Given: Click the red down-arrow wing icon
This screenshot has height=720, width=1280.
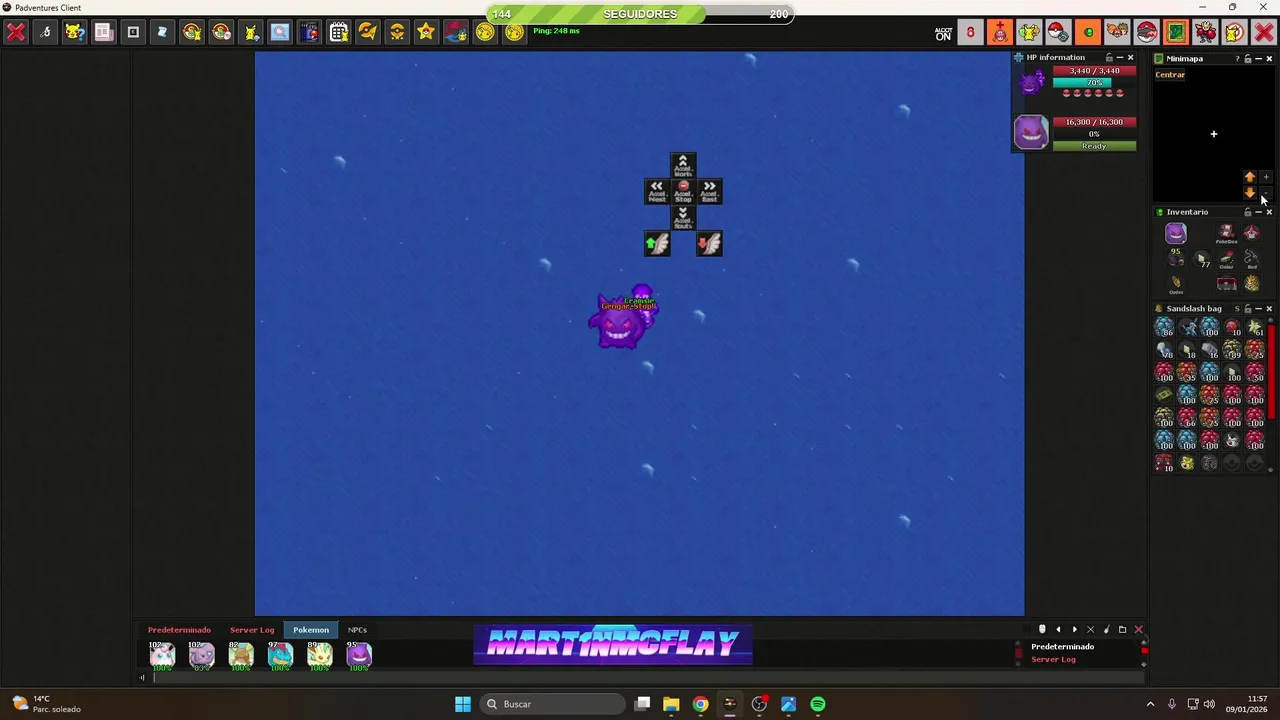Looking at the screenshot, I should (x=709, y=243).
